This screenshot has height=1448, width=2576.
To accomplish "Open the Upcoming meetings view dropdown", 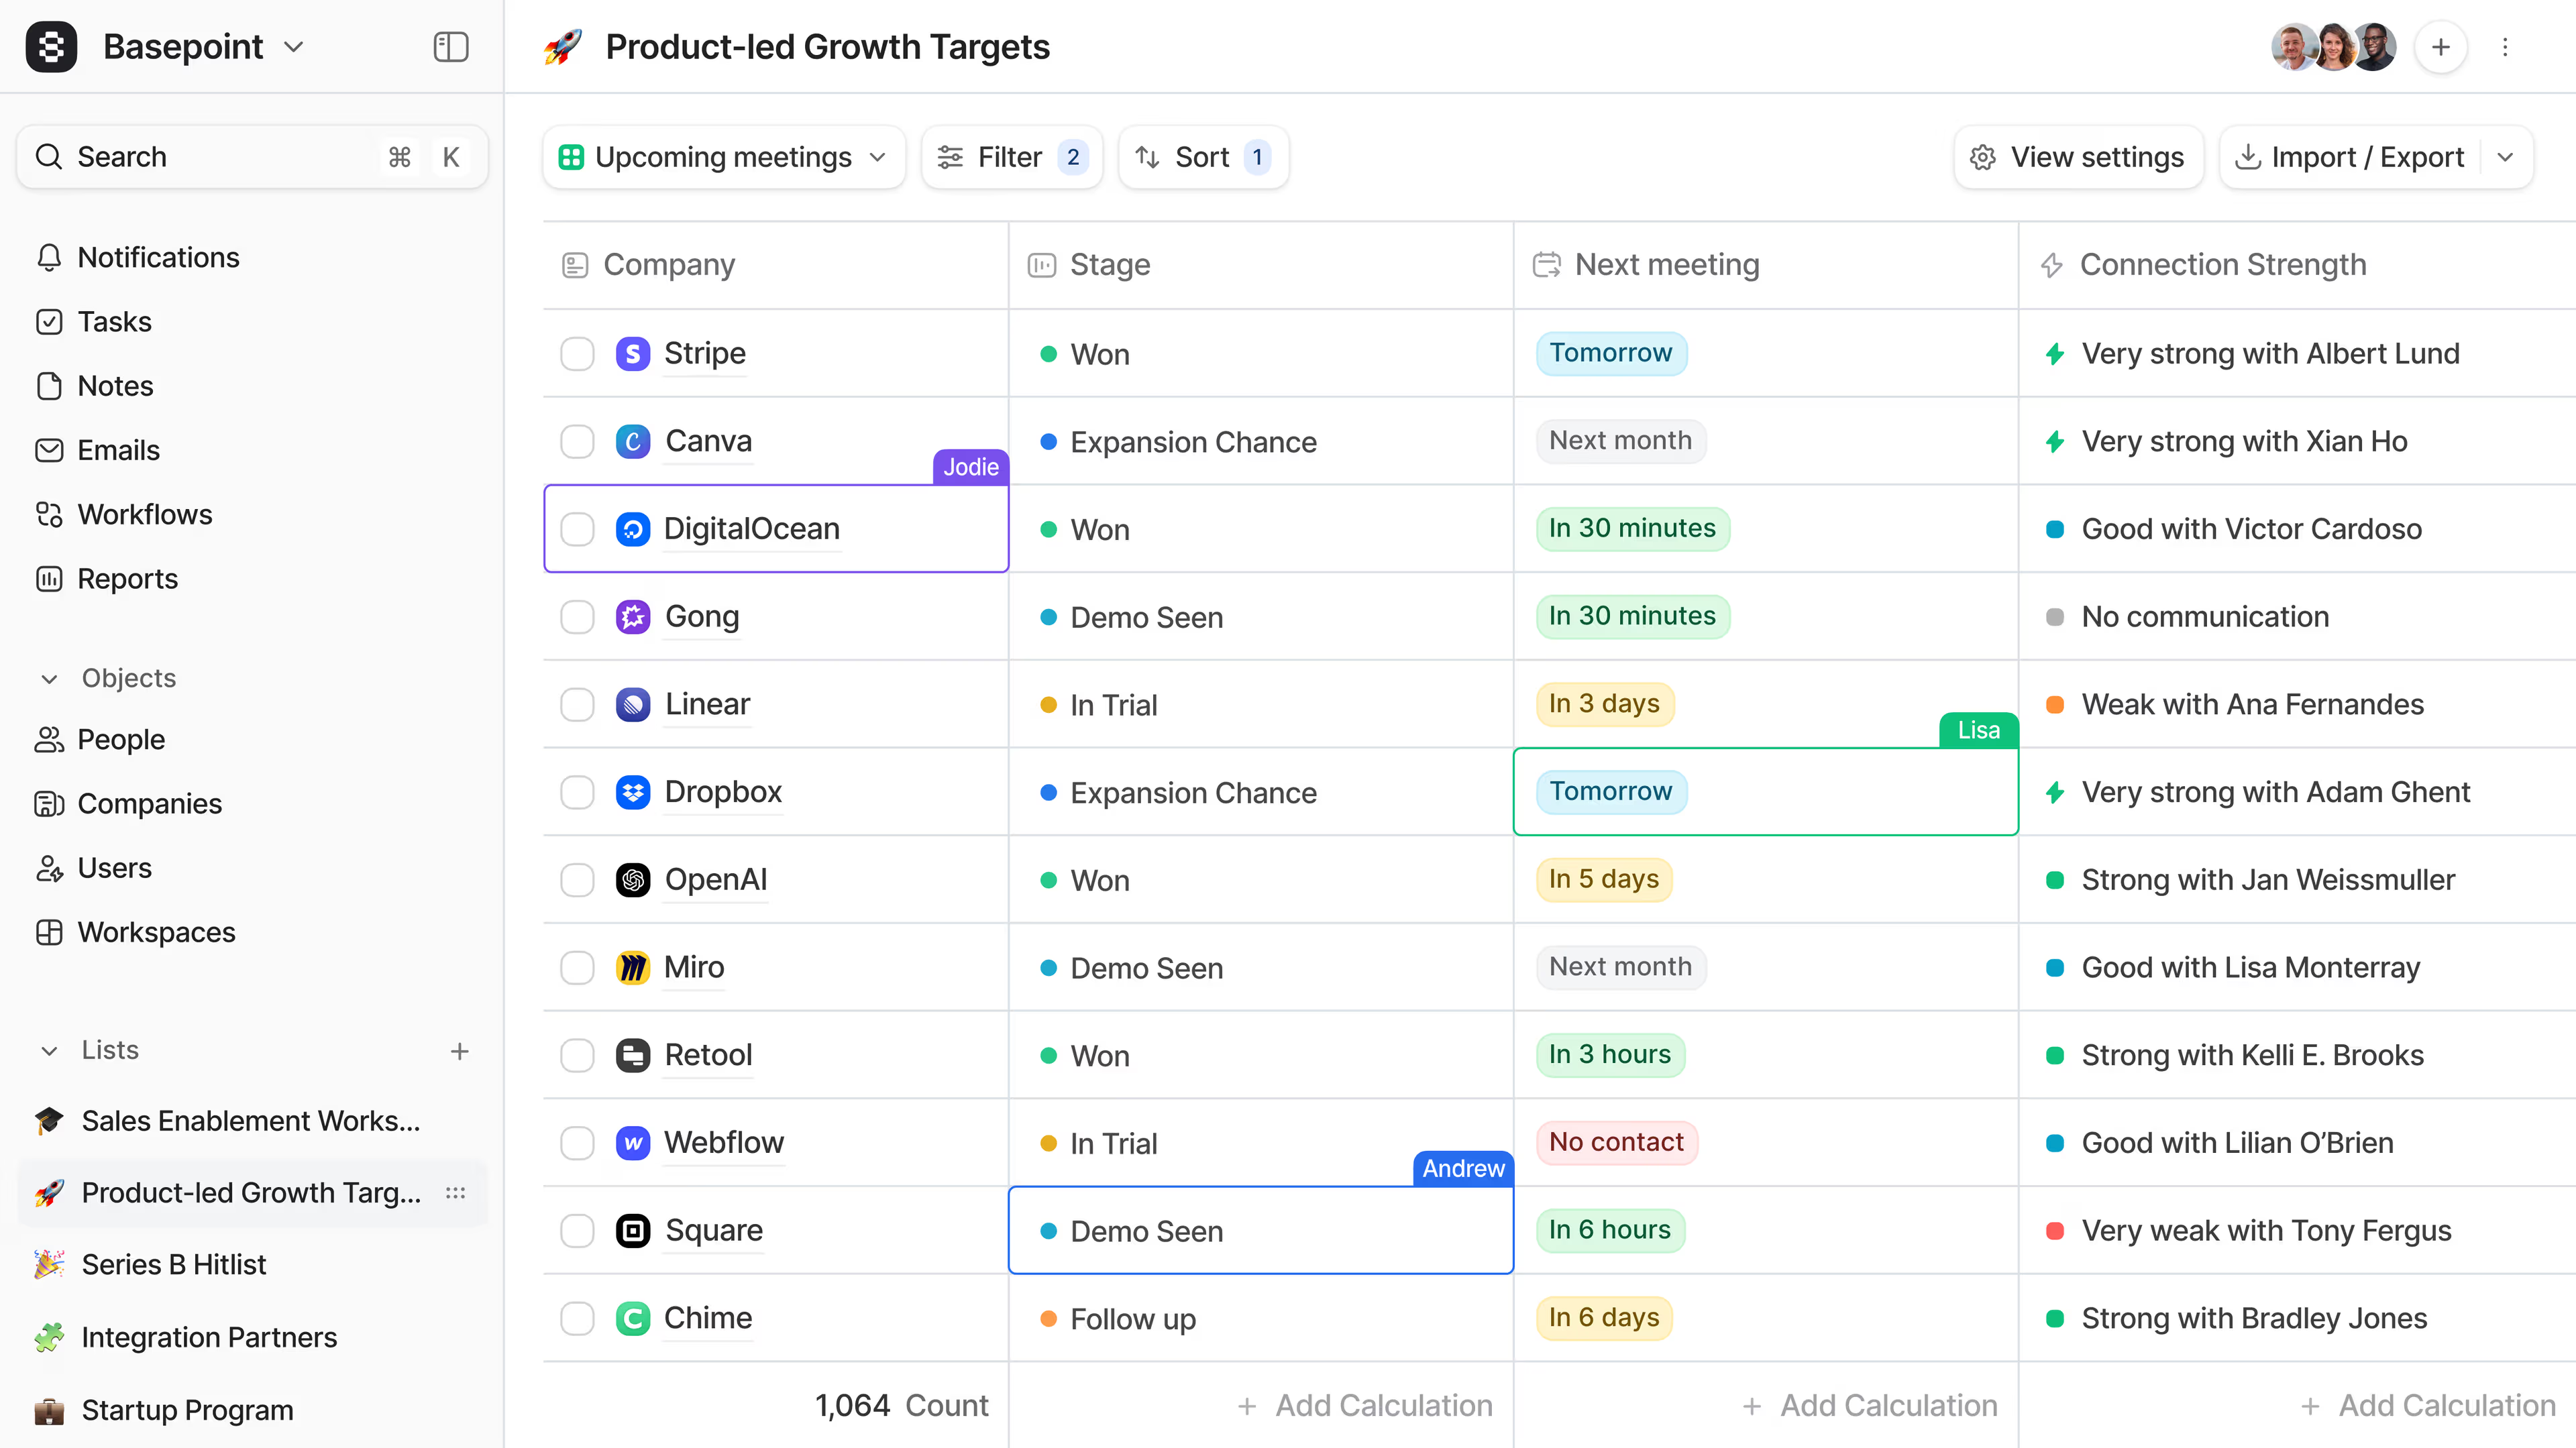I will 723,157.
